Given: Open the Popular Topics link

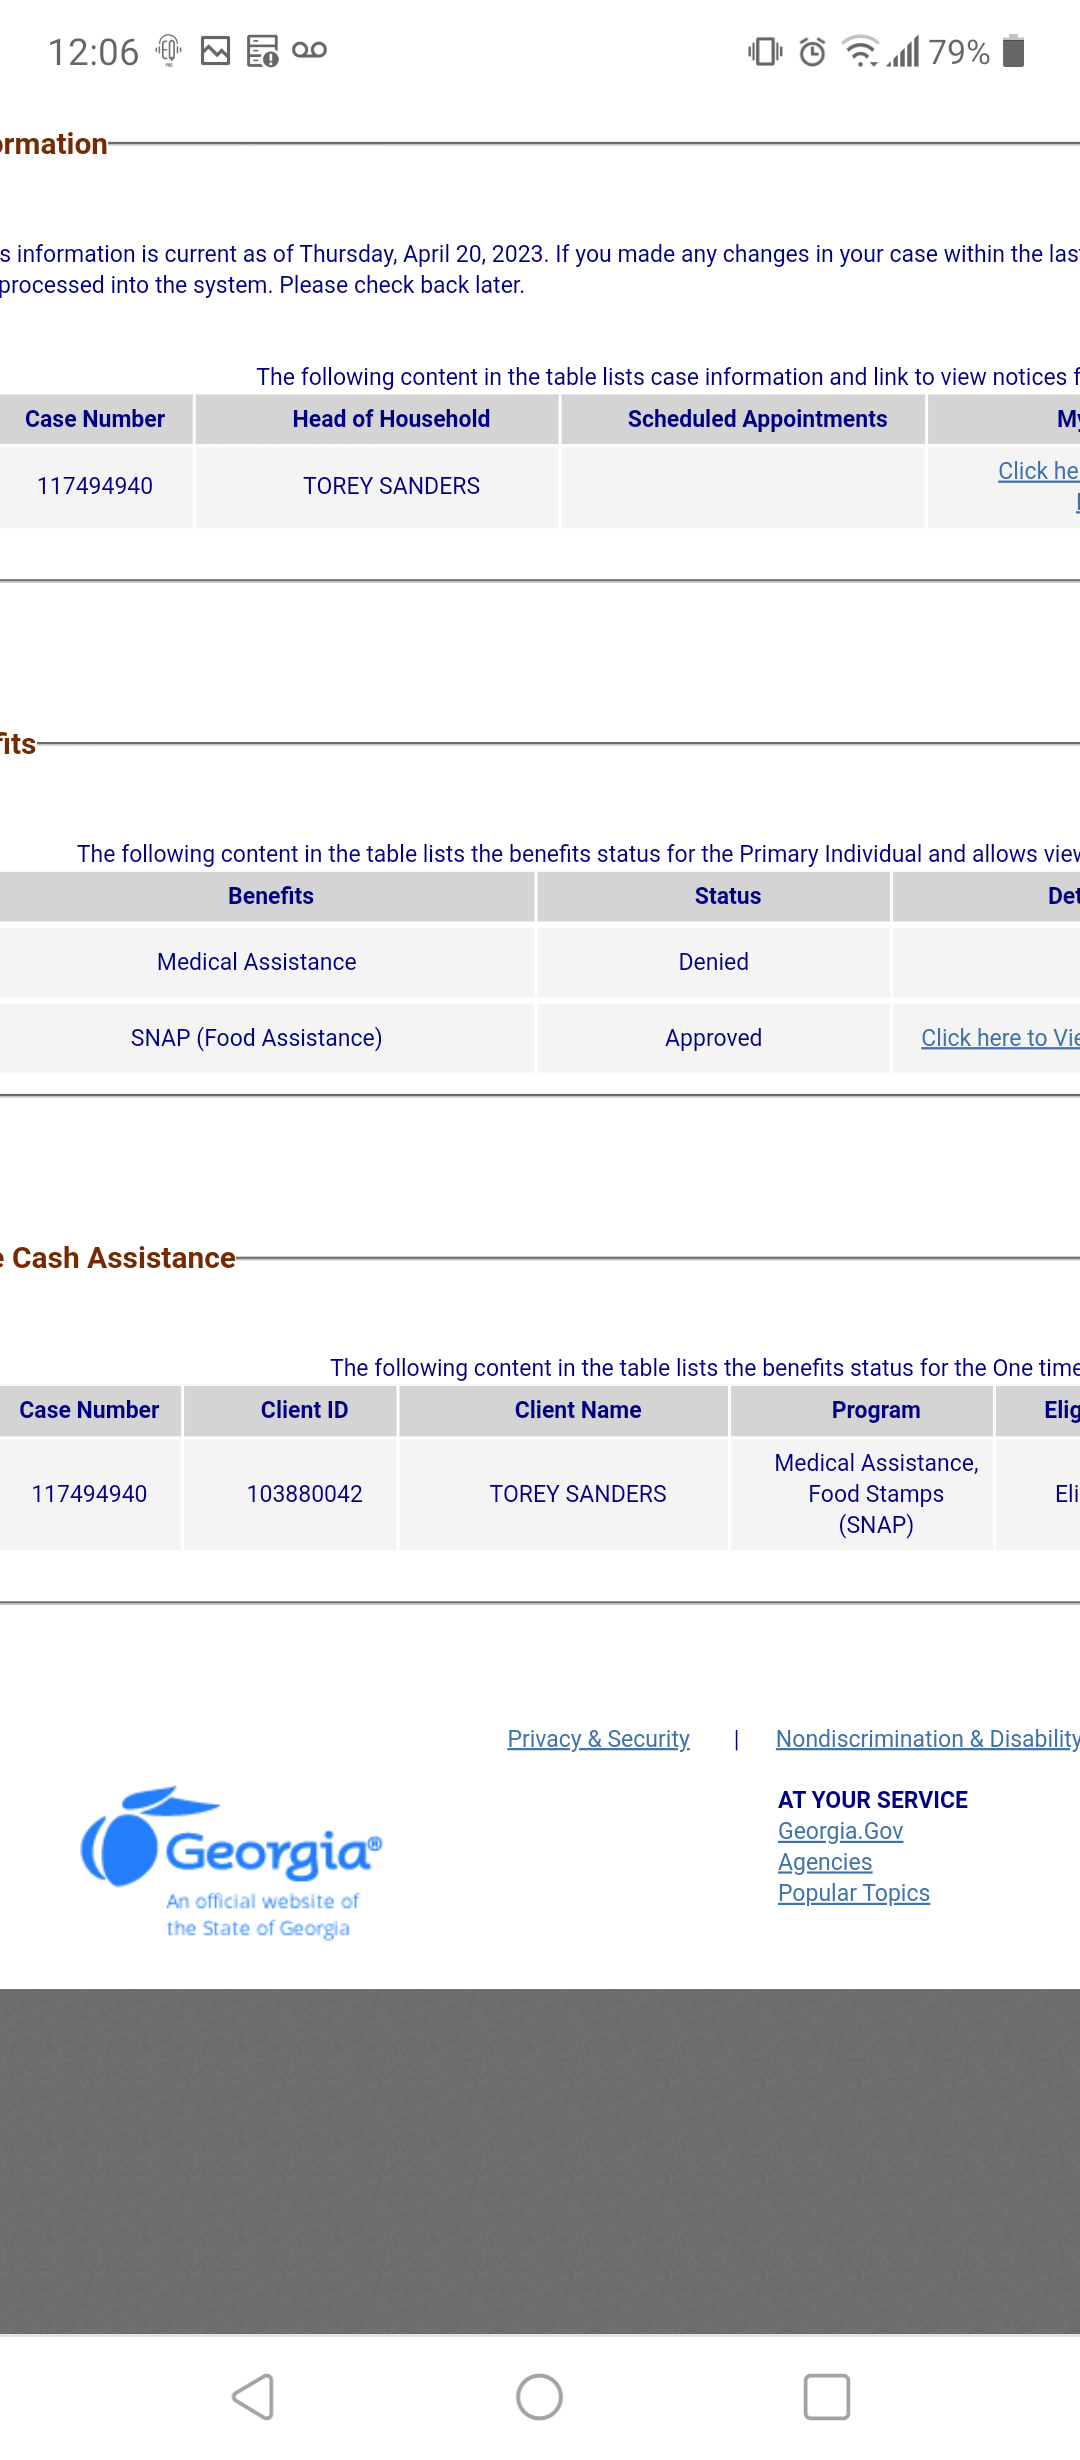Looking at the screenshot, I should 854,1893.
